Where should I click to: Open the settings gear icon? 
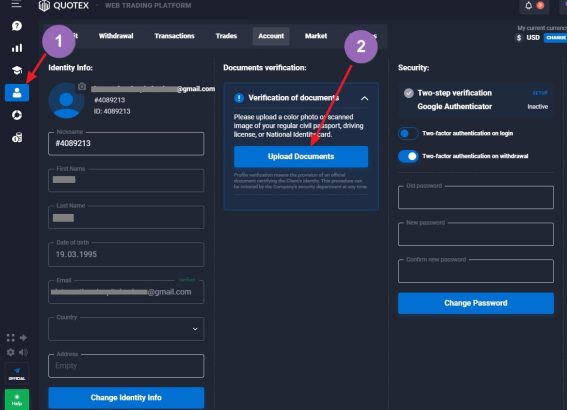[x=10, y=352]
